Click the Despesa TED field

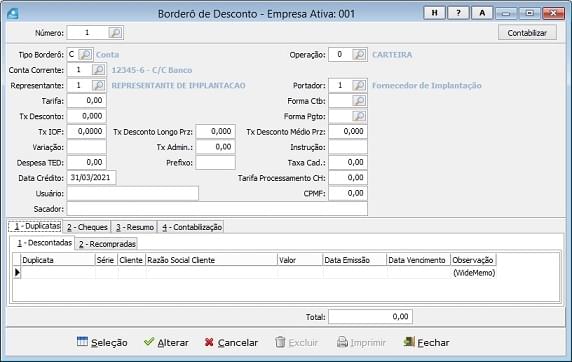click(x=86, y=162)
